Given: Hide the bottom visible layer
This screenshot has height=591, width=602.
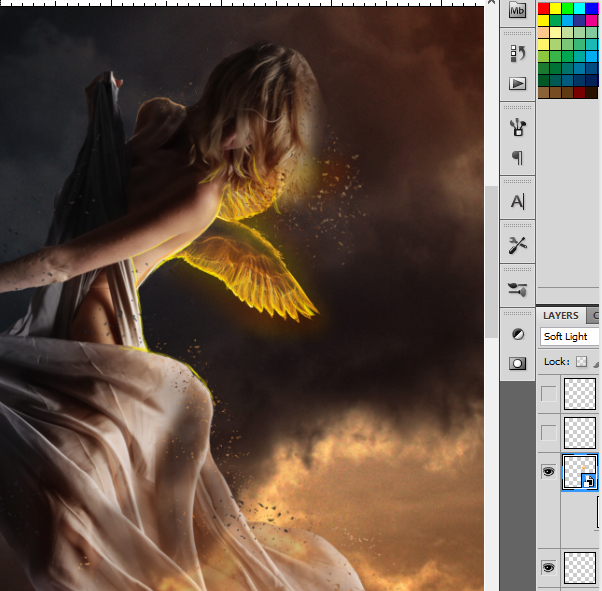Looking at the screenshot, I should coord(548,567).
